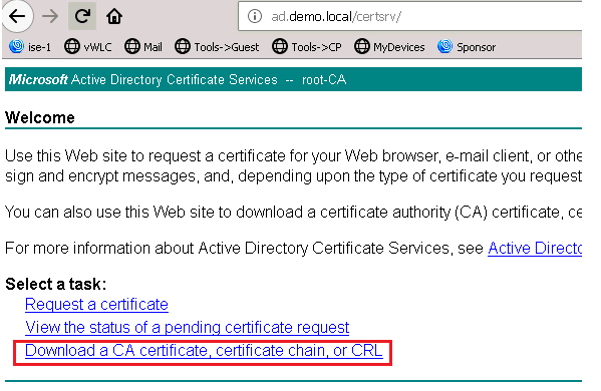Open the Active Directory documentation link
The height and width of the screenshot is (391, 601).
535,248
